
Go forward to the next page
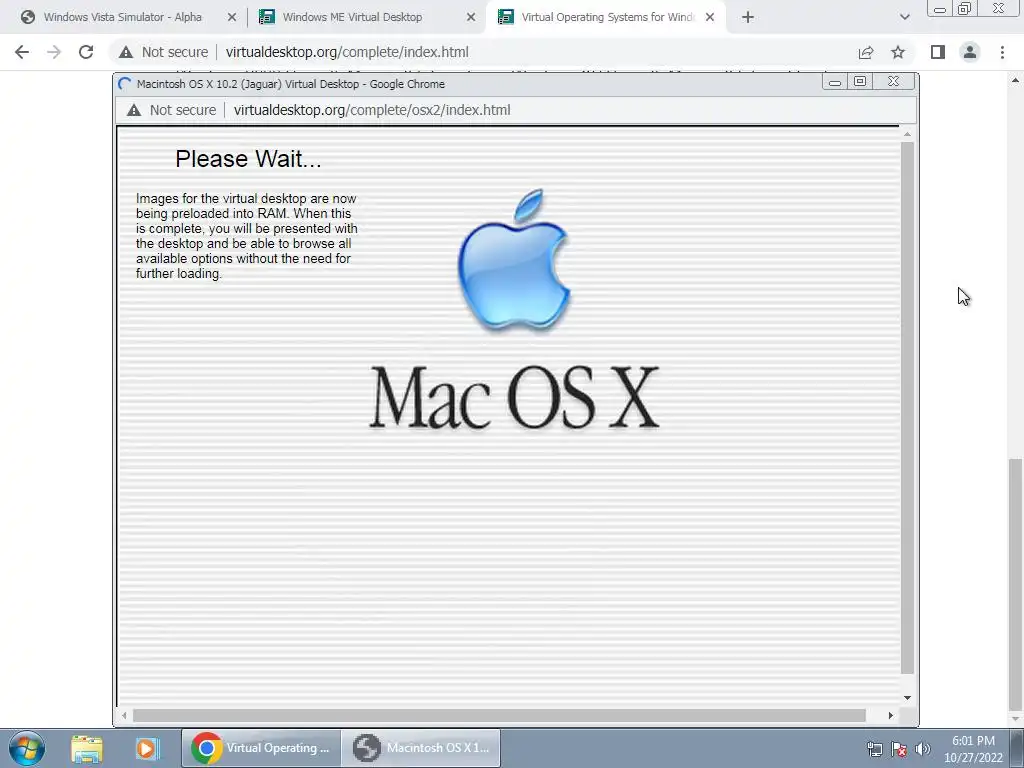point(54,52)
